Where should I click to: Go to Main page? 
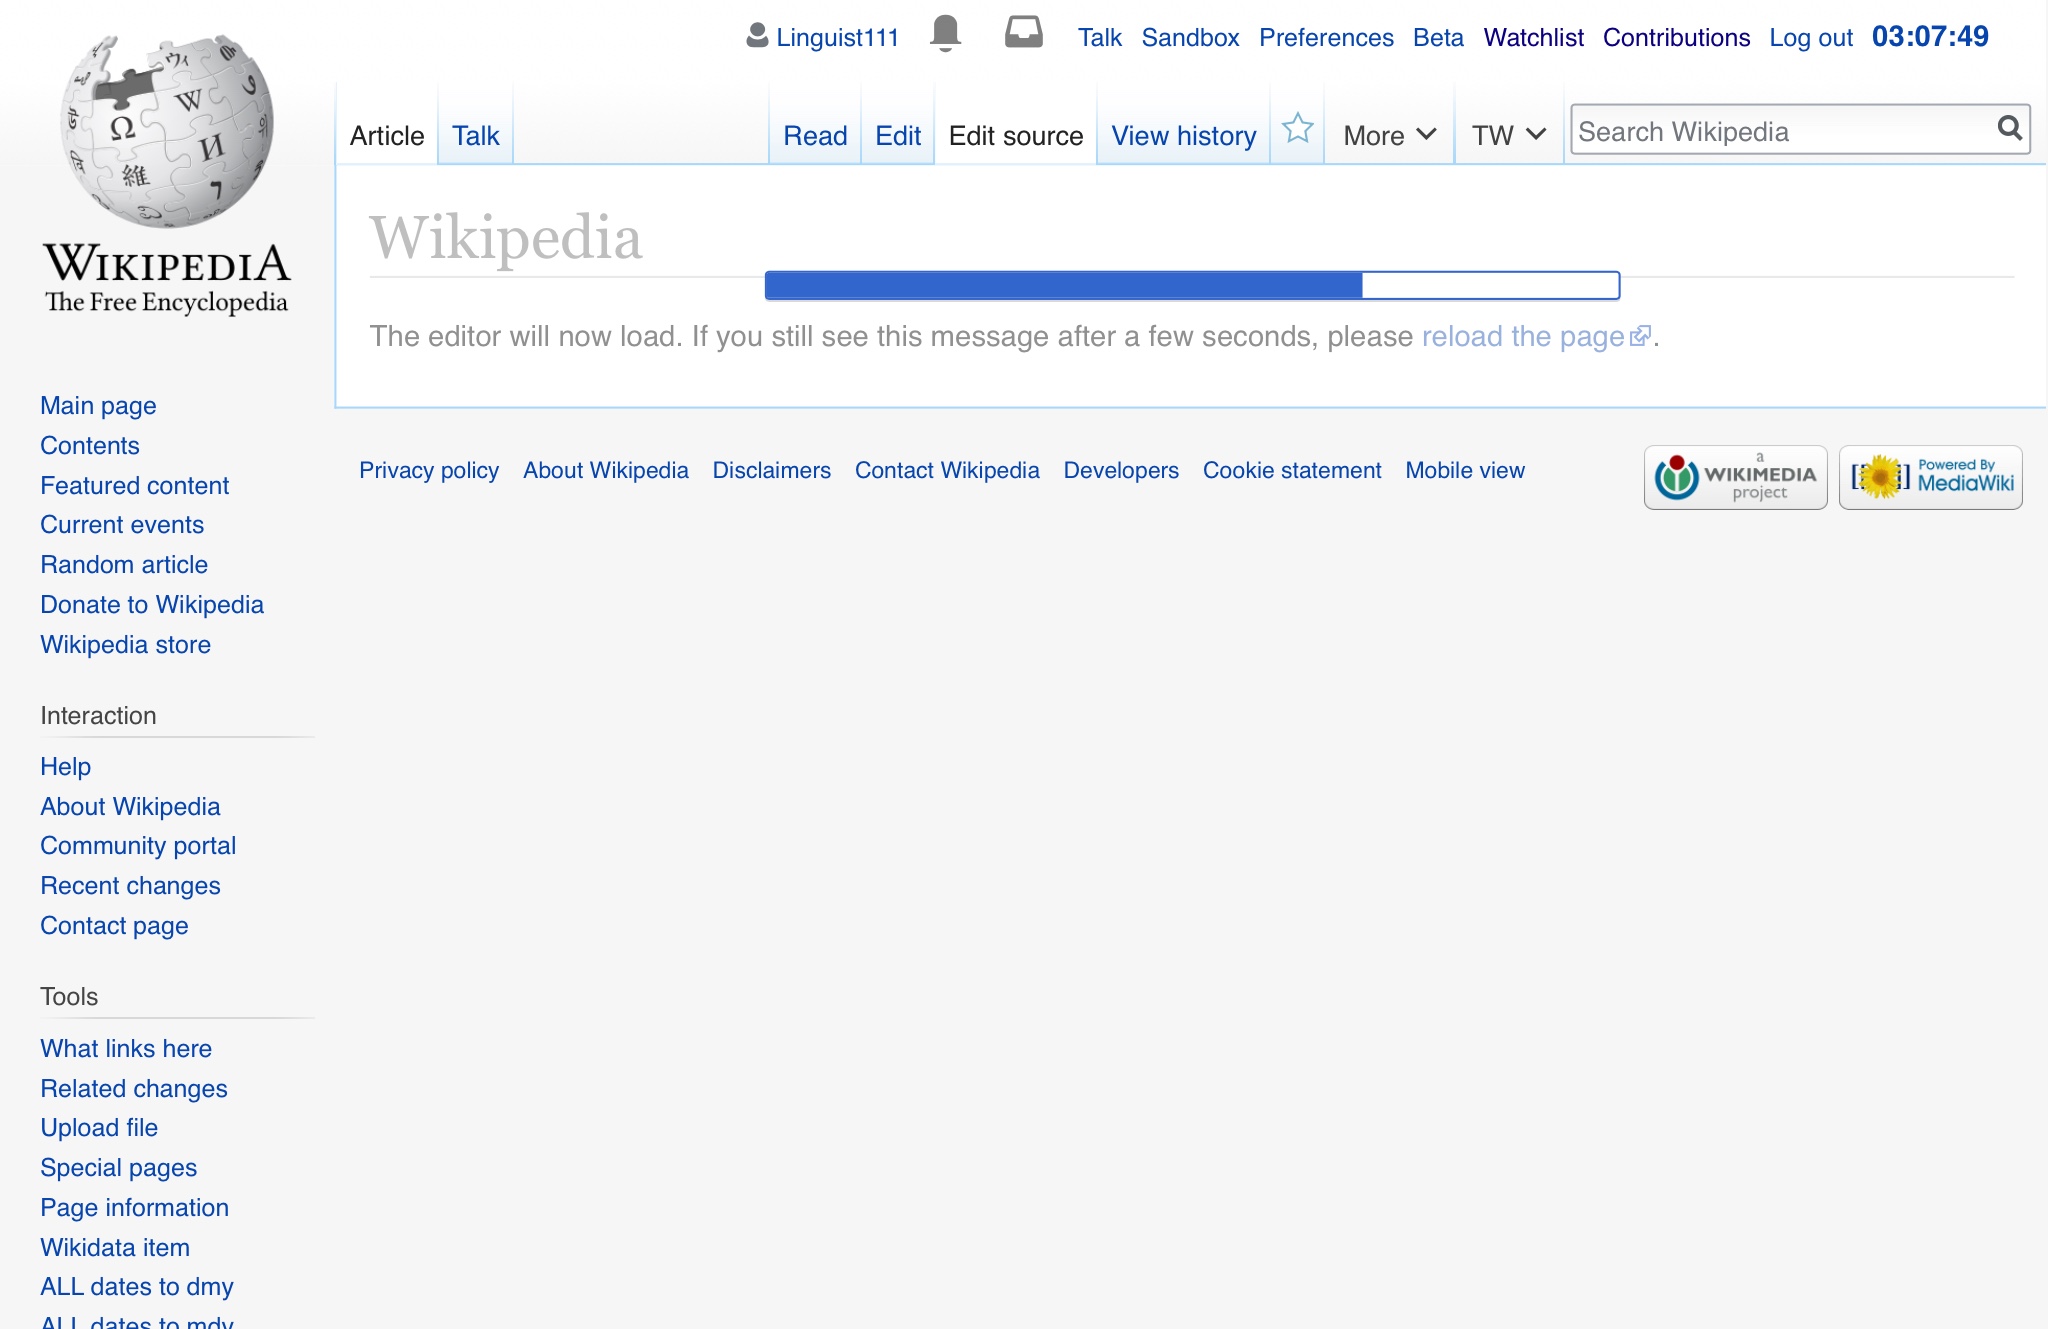click(x=98, y=405)
